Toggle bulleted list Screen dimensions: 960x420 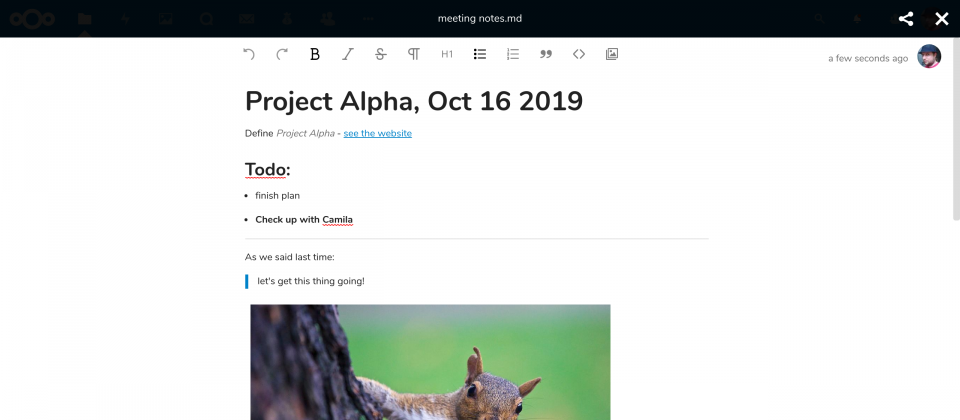(x=480, y=54)
